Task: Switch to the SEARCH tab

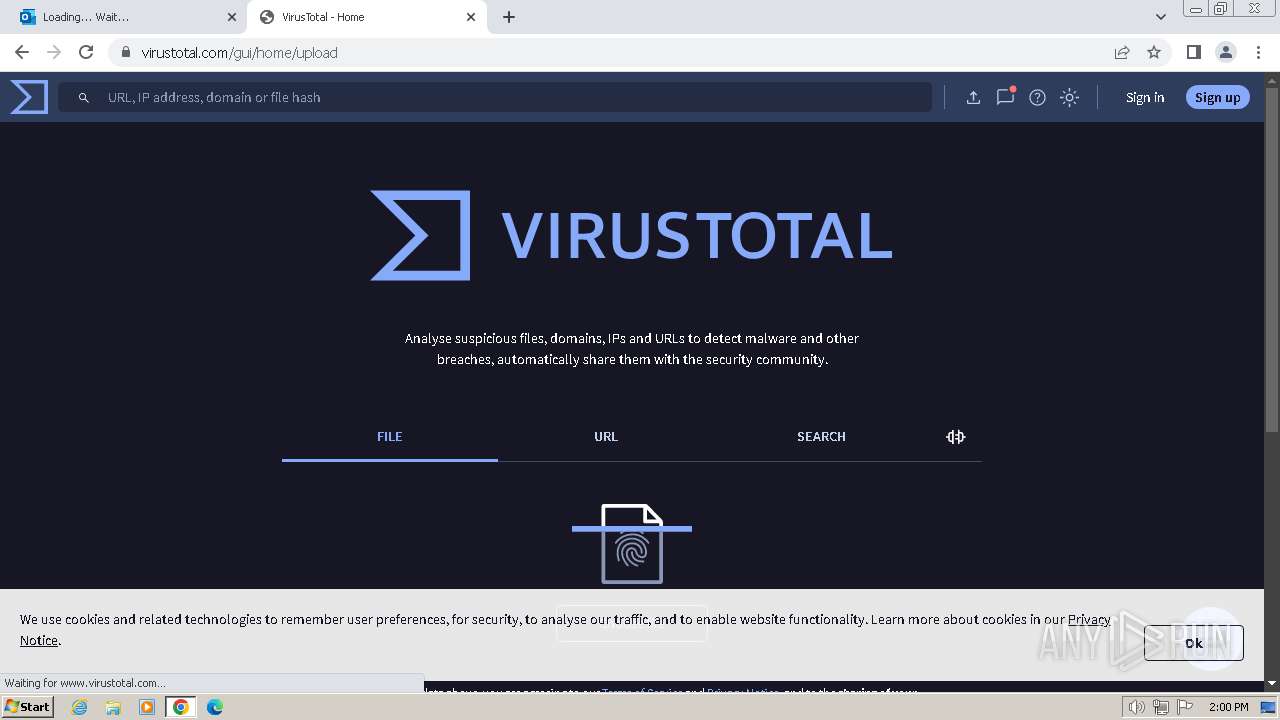Action: [821, 437]
